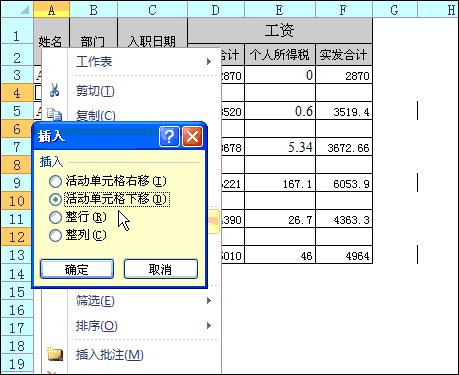
Task: Click cell containing 5.34
Action: (x=280, y=147)
